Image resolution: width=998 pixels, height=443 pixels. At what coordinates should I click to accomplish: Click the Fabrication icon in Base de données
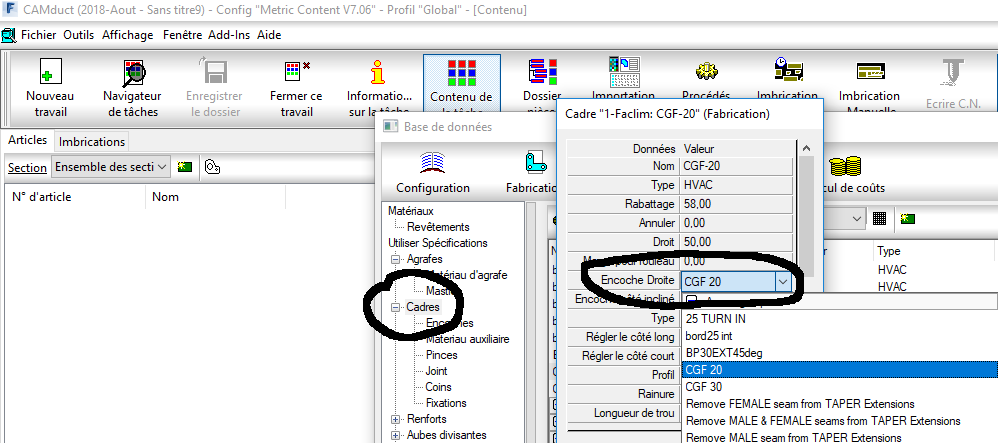536,164
